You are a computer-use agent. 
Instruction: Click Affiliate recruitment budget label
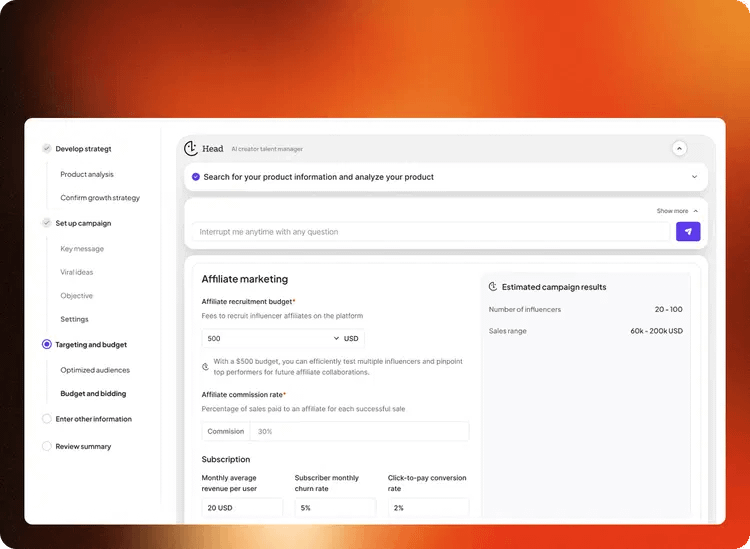(248, 302)
